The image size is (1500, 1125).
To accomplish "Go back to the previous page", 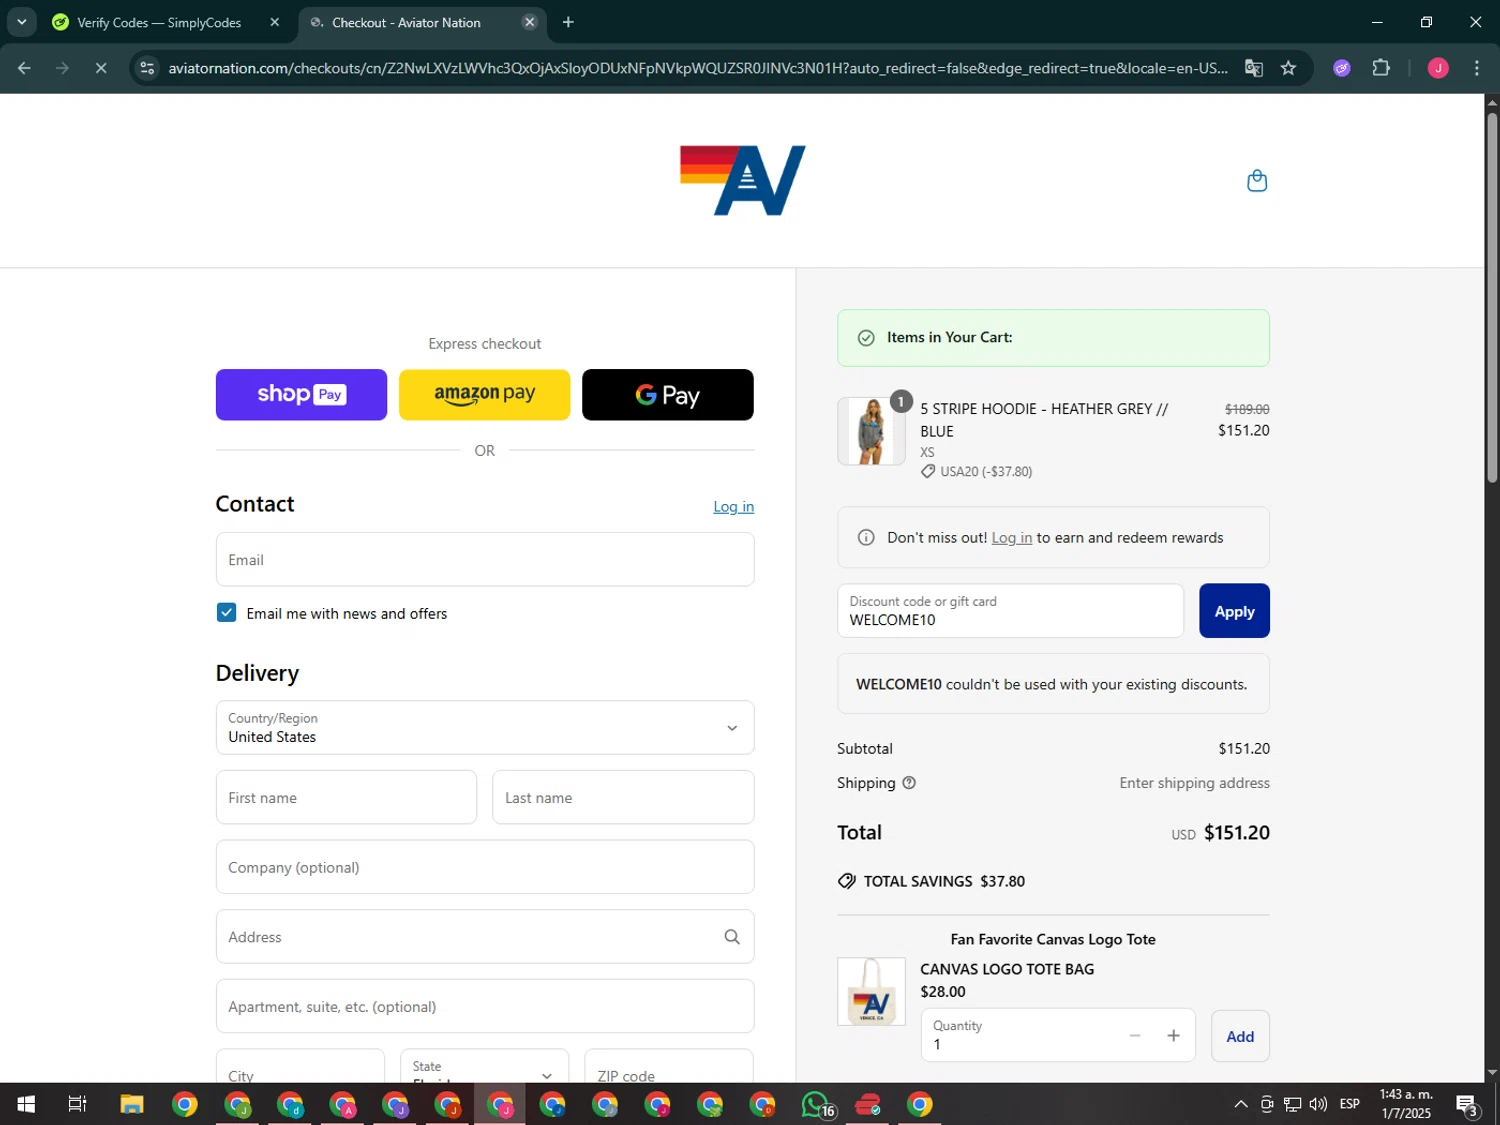I will coord(24,68).
